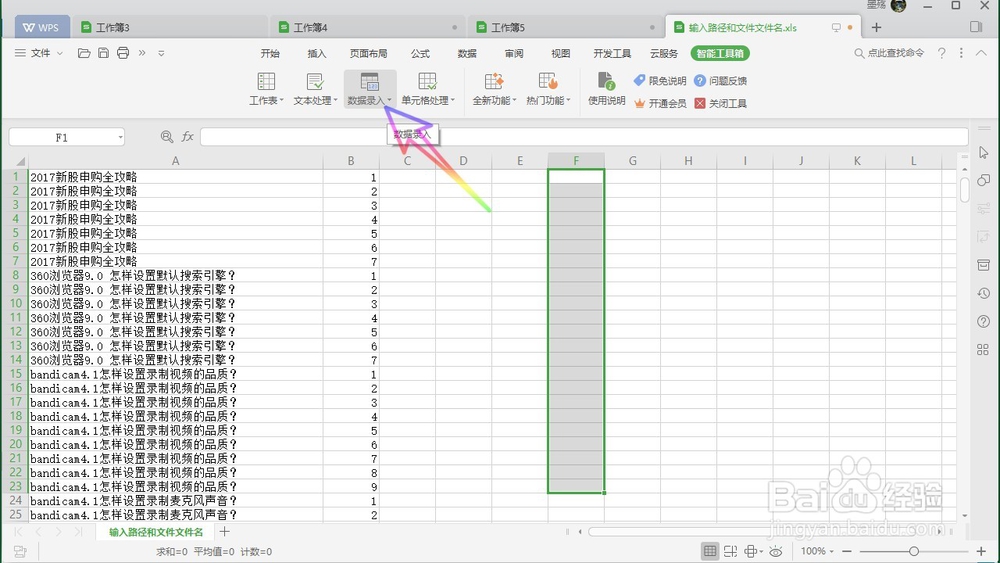
Task: Select the 输入路径和文件文件名 sheet tab
Action: [x=156, y=532]
